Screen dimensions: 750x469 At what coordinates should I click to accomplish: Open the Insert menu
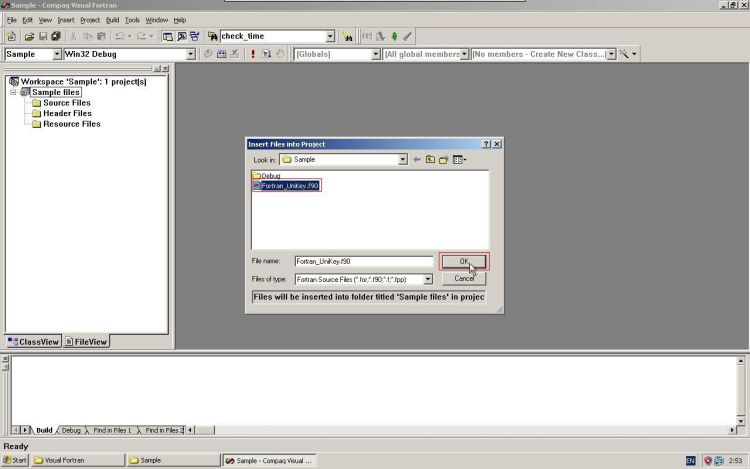pos(66,20)
